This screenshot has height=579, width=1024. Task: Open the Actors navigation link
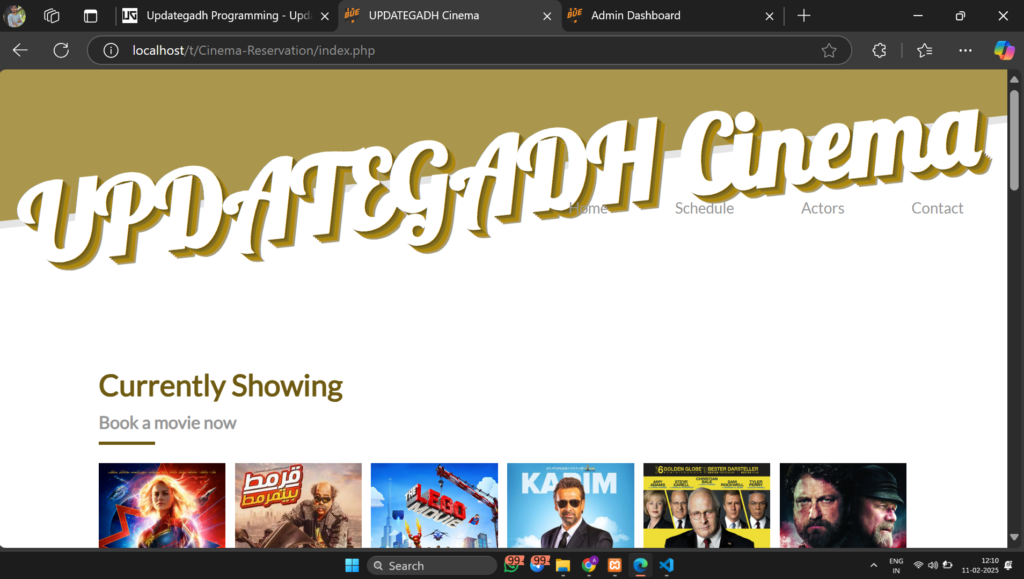(x=822, y=208)
